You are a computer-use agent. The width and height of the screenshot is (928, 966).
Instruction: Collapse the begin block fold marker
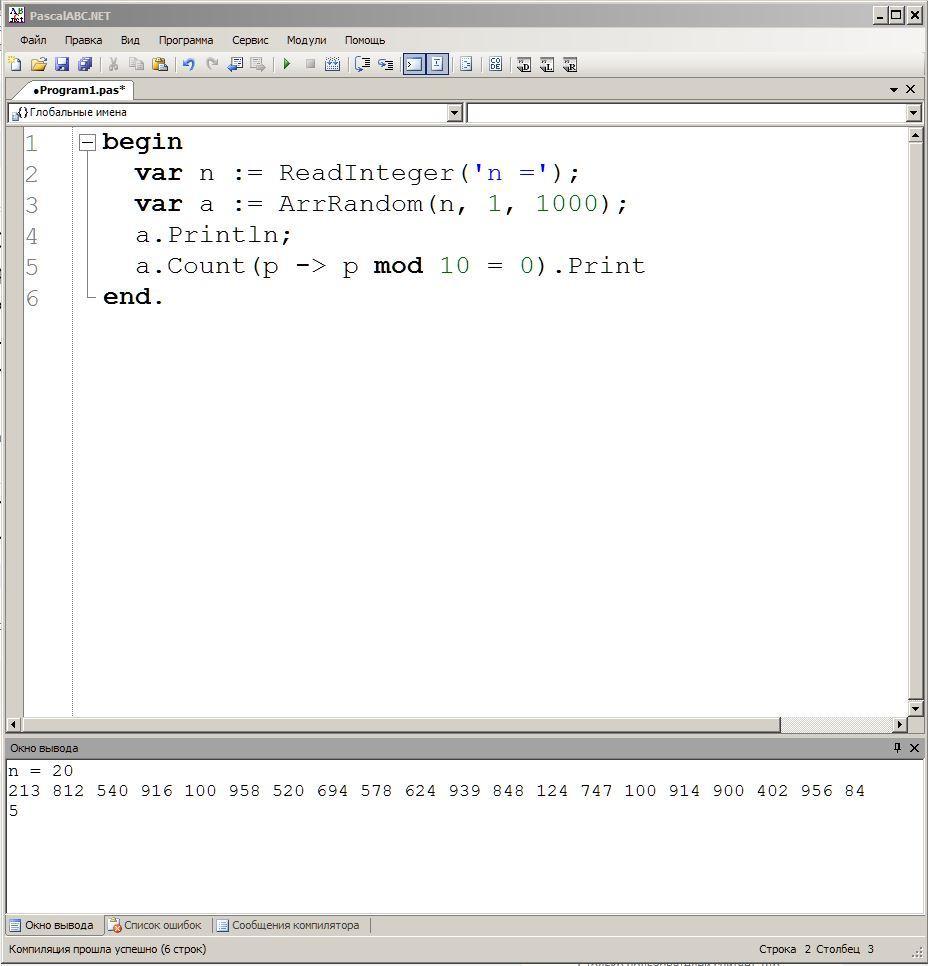tap(88, 143)
